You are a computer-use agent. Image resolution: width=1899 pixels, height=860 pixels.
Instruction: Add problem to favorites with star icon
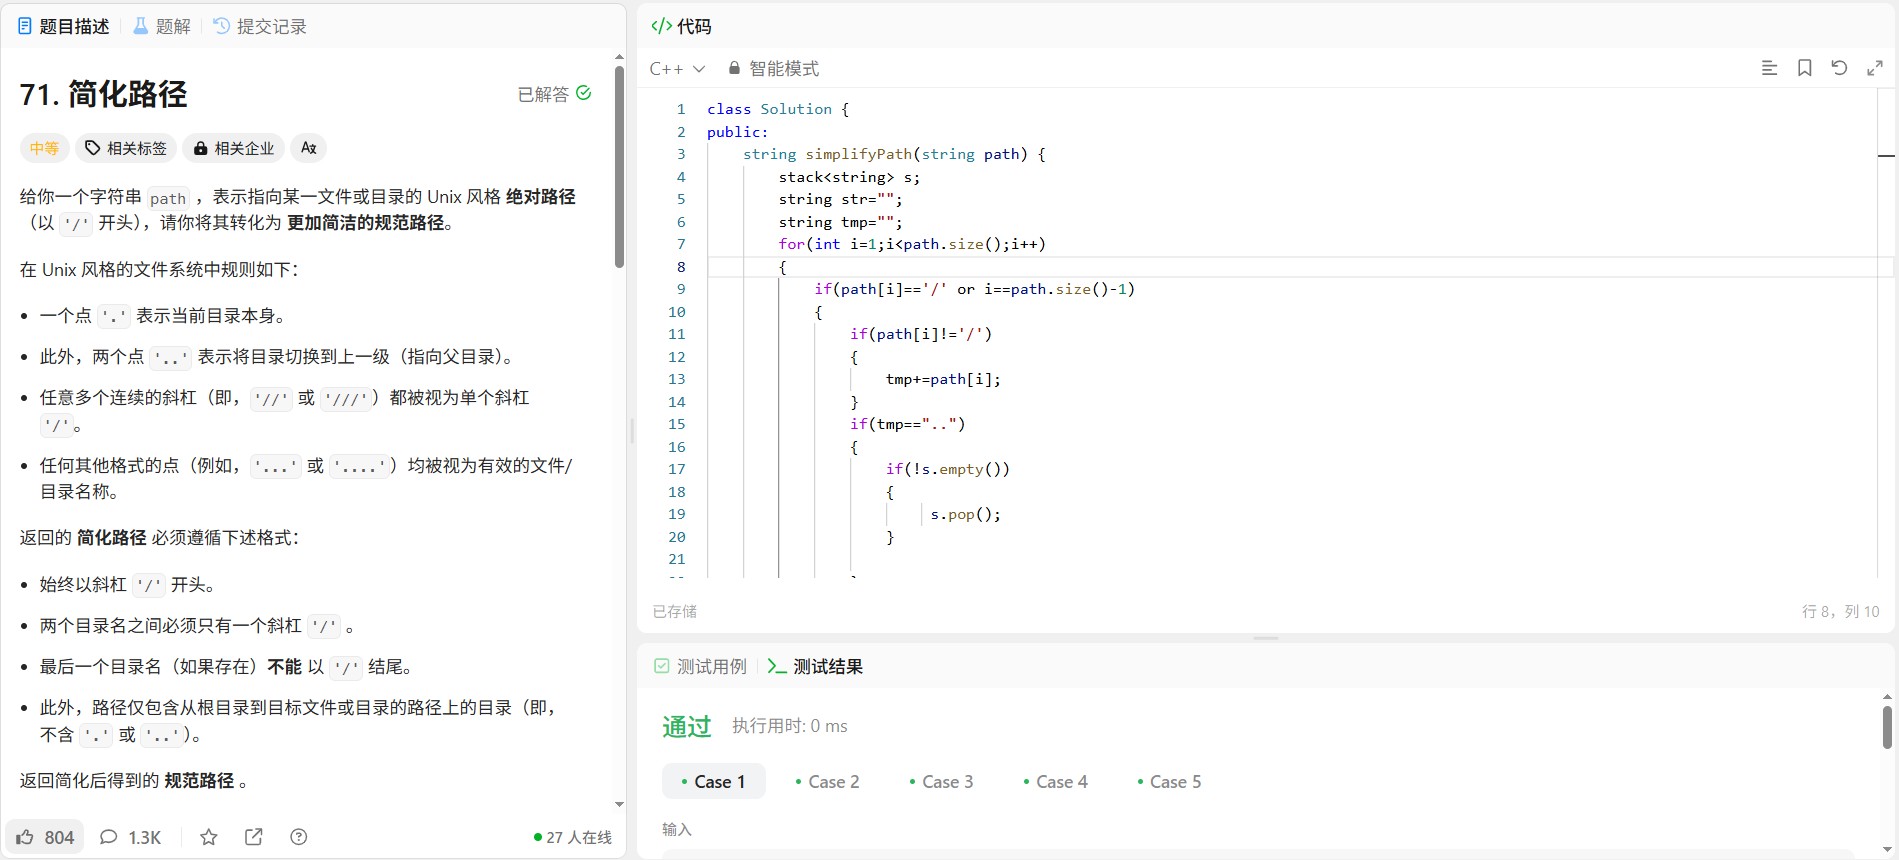[x=209, y=837]
